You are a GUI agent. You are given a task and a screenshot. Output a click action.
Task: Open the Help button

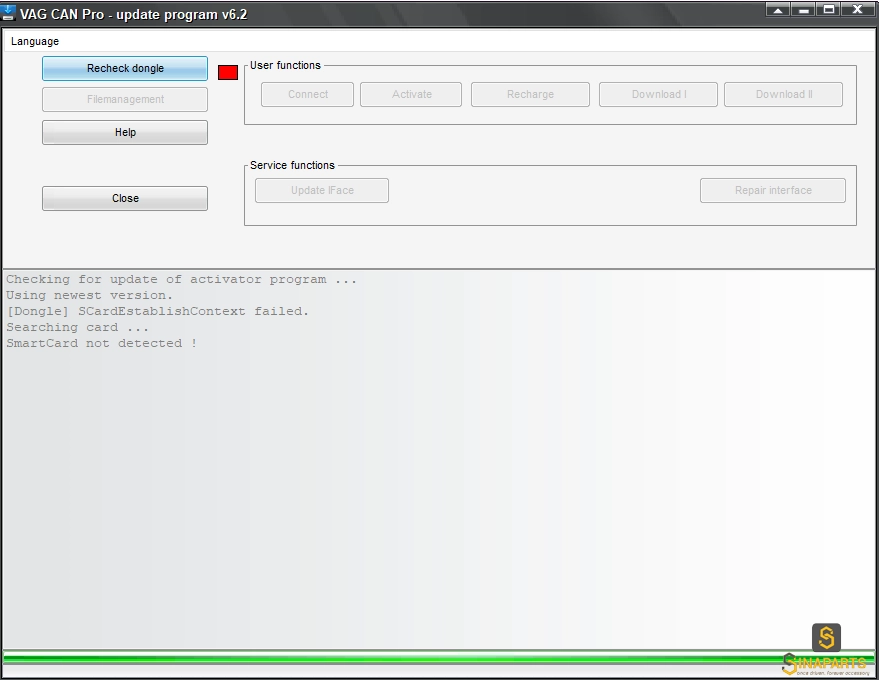125,132
